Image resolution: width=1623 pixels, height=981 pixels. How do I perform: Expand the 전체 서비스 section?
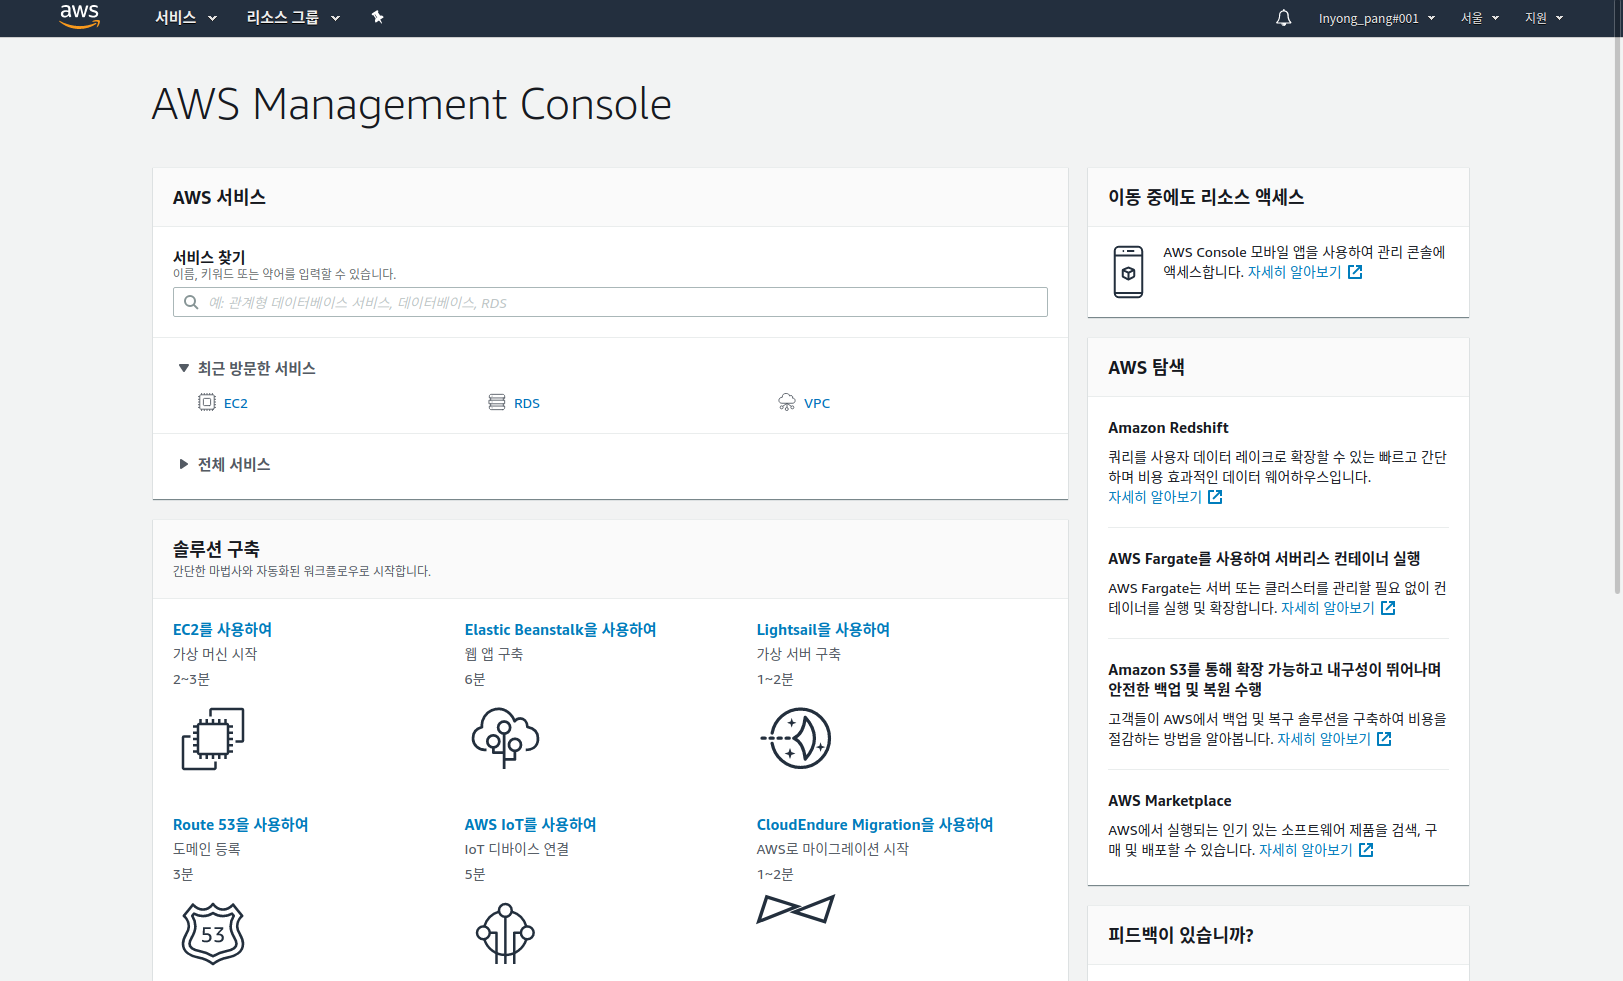(x=184, y=464)
